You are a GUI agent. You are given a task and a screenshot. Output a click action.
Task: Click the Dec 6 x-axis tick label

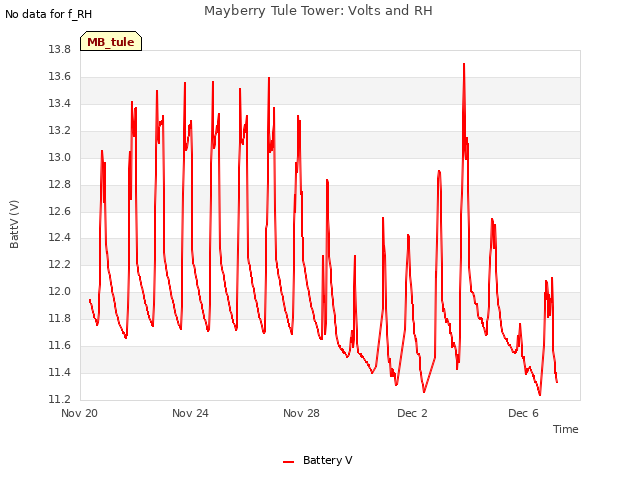pos(523,413)
